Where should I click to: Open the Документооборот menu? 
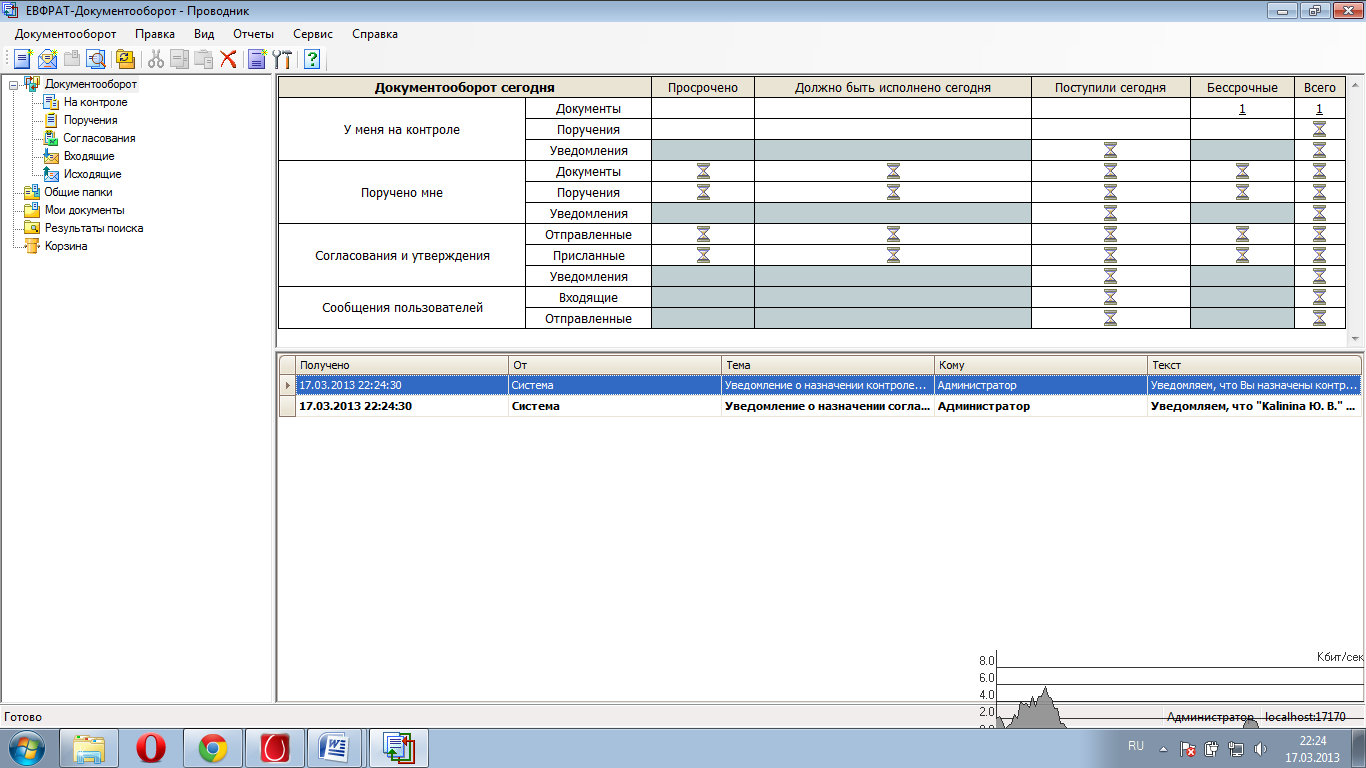tap(65, 34)
